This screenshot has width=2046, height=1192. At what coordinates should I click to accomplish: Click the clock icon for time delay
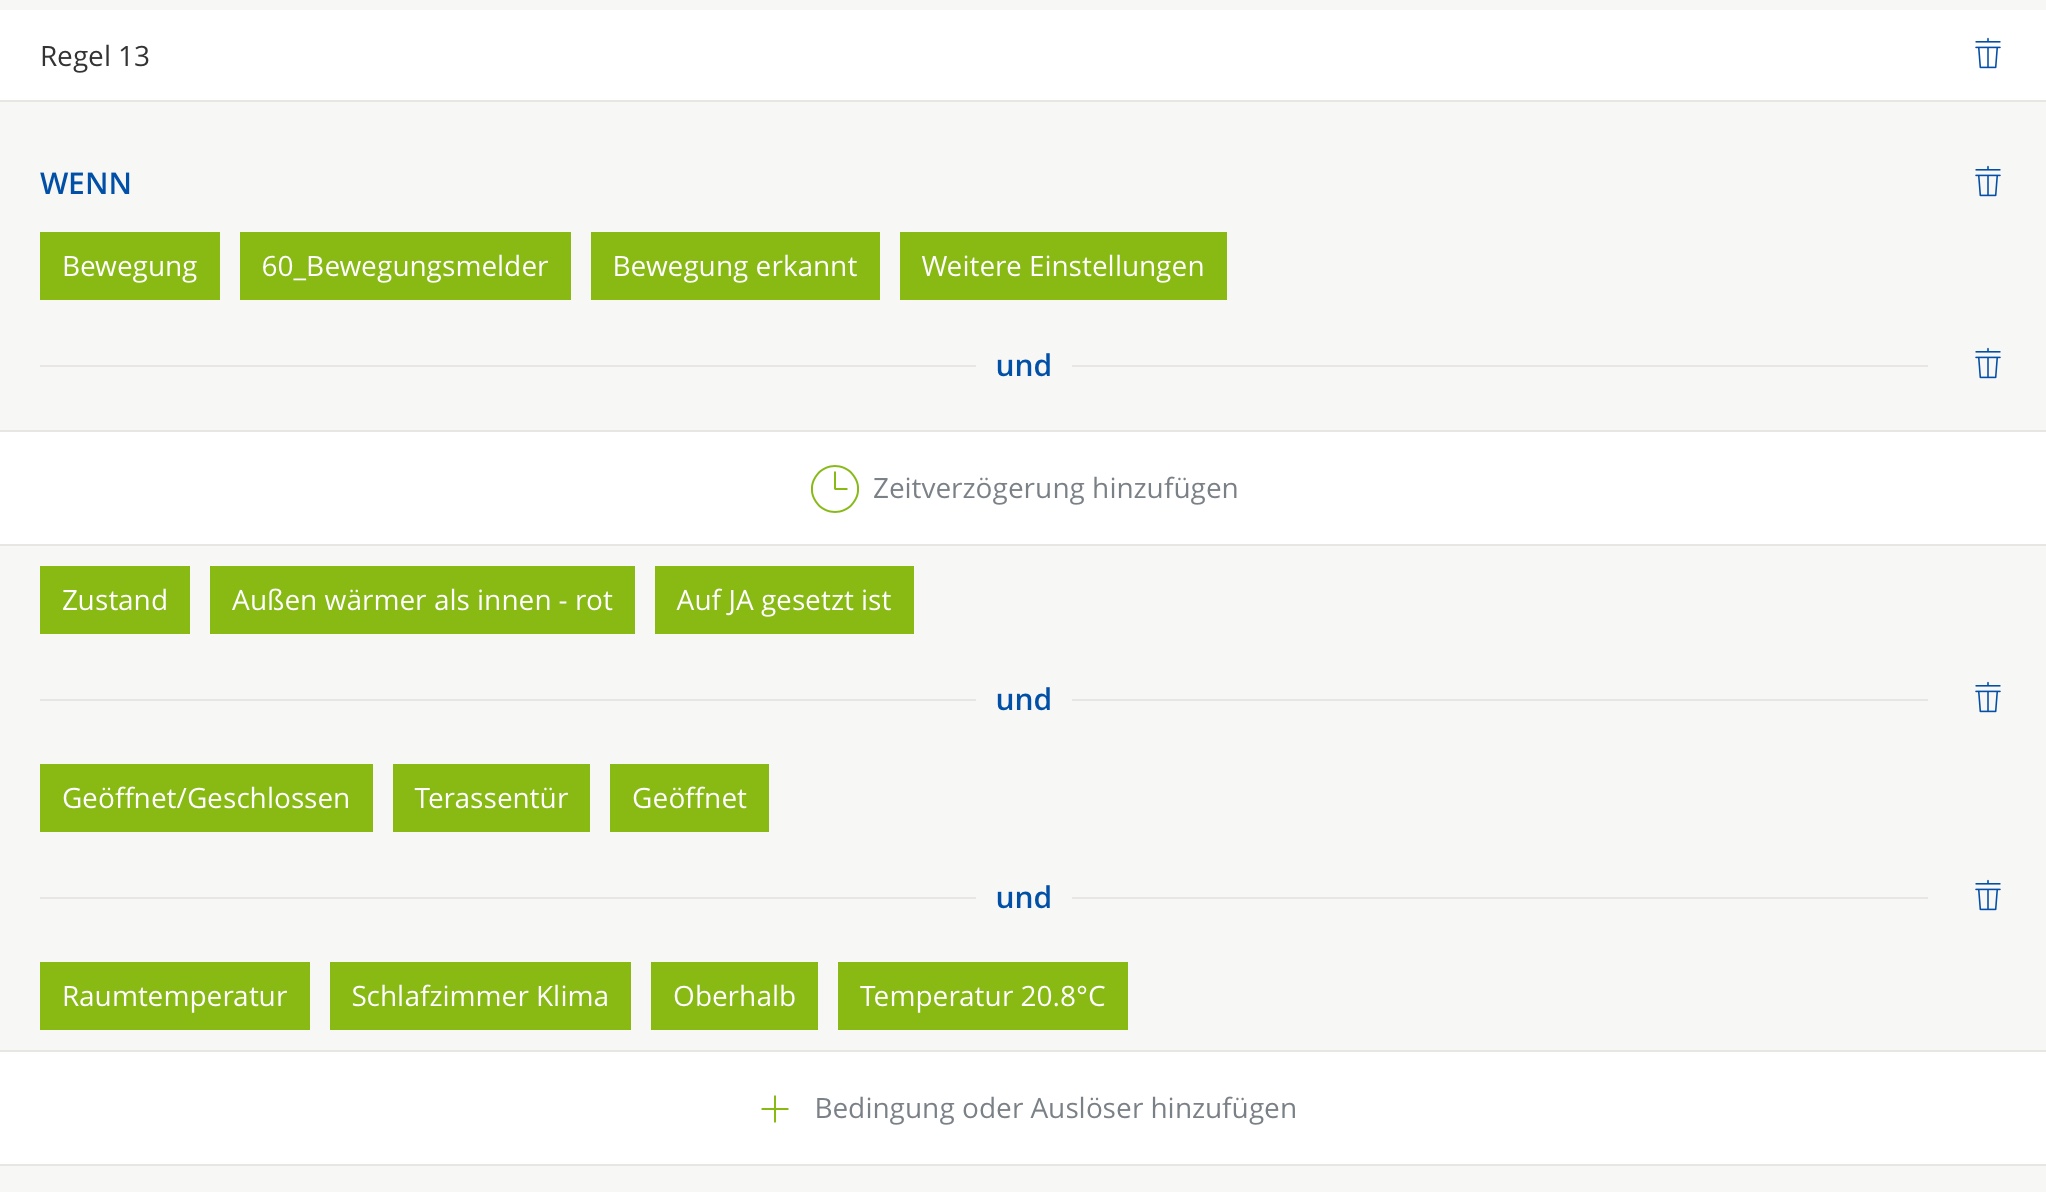[x=834, y=489]
